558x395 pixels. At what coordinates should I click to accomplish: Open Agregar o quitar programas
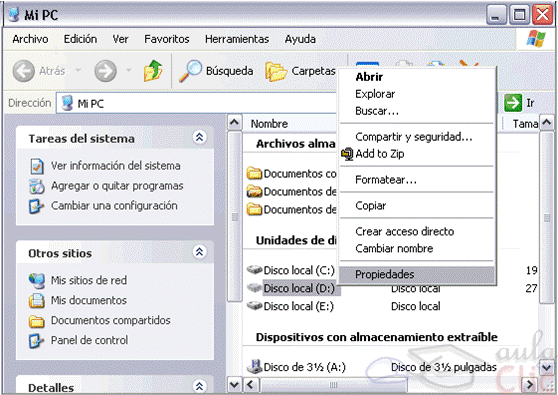click(117, 186)
